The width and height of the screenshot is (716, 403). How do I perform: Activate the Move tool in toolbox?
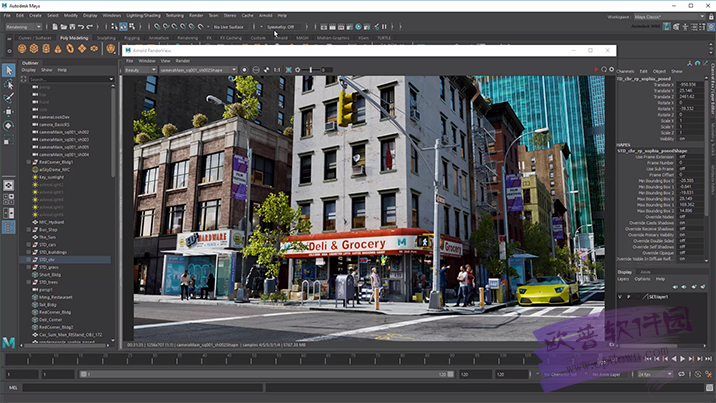point(9,112)
